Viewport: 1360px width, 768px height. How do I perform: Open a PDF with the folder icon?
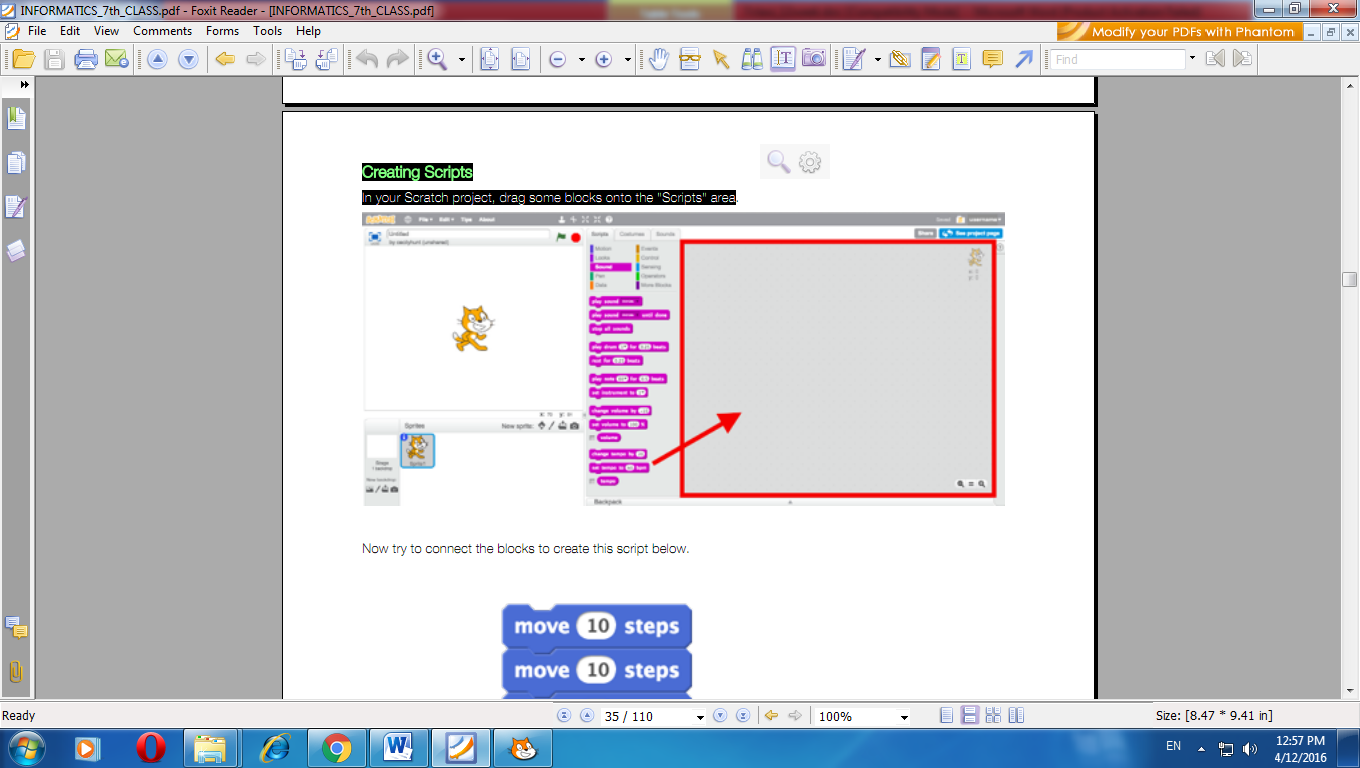23,59
